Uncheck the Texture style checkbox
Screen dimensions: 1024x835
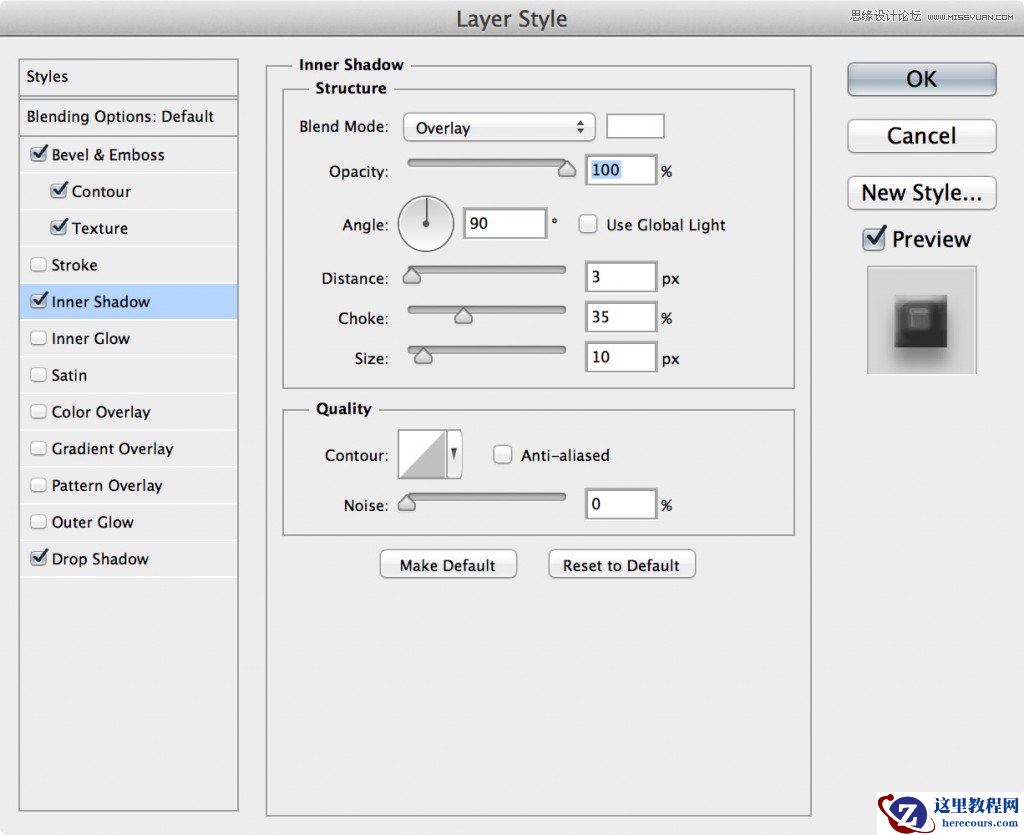[59, 228]
